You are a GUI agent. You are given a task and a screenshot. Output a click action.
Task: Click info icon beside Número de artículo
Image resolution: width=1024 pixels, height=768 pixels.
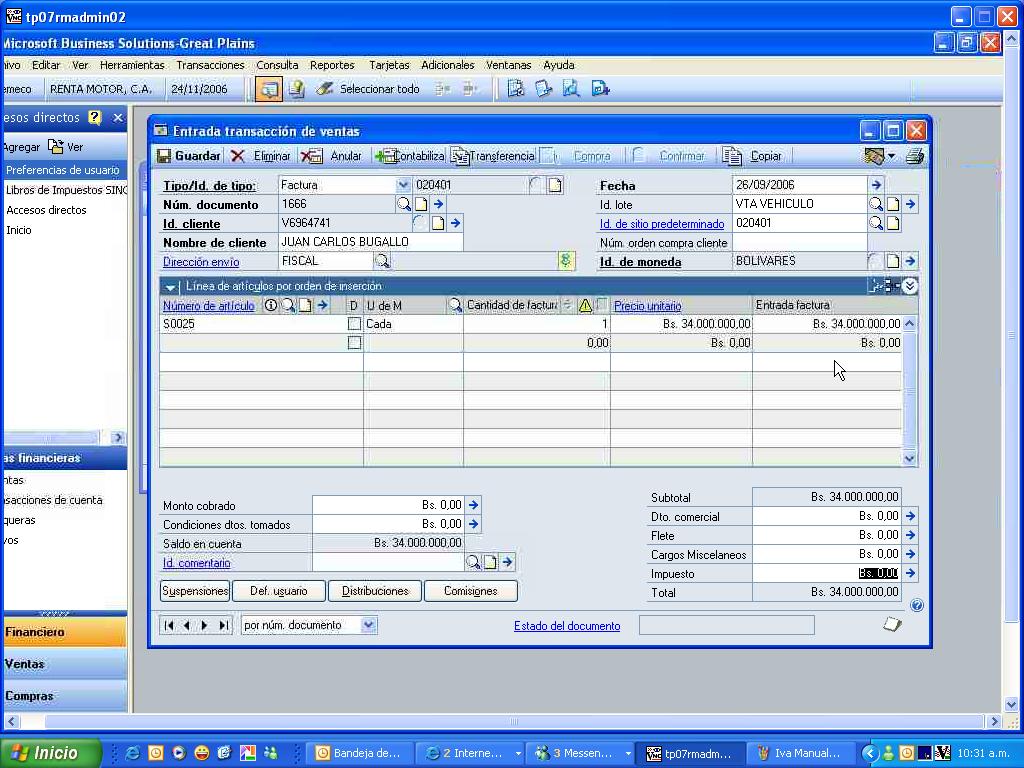tap(270, 305)
